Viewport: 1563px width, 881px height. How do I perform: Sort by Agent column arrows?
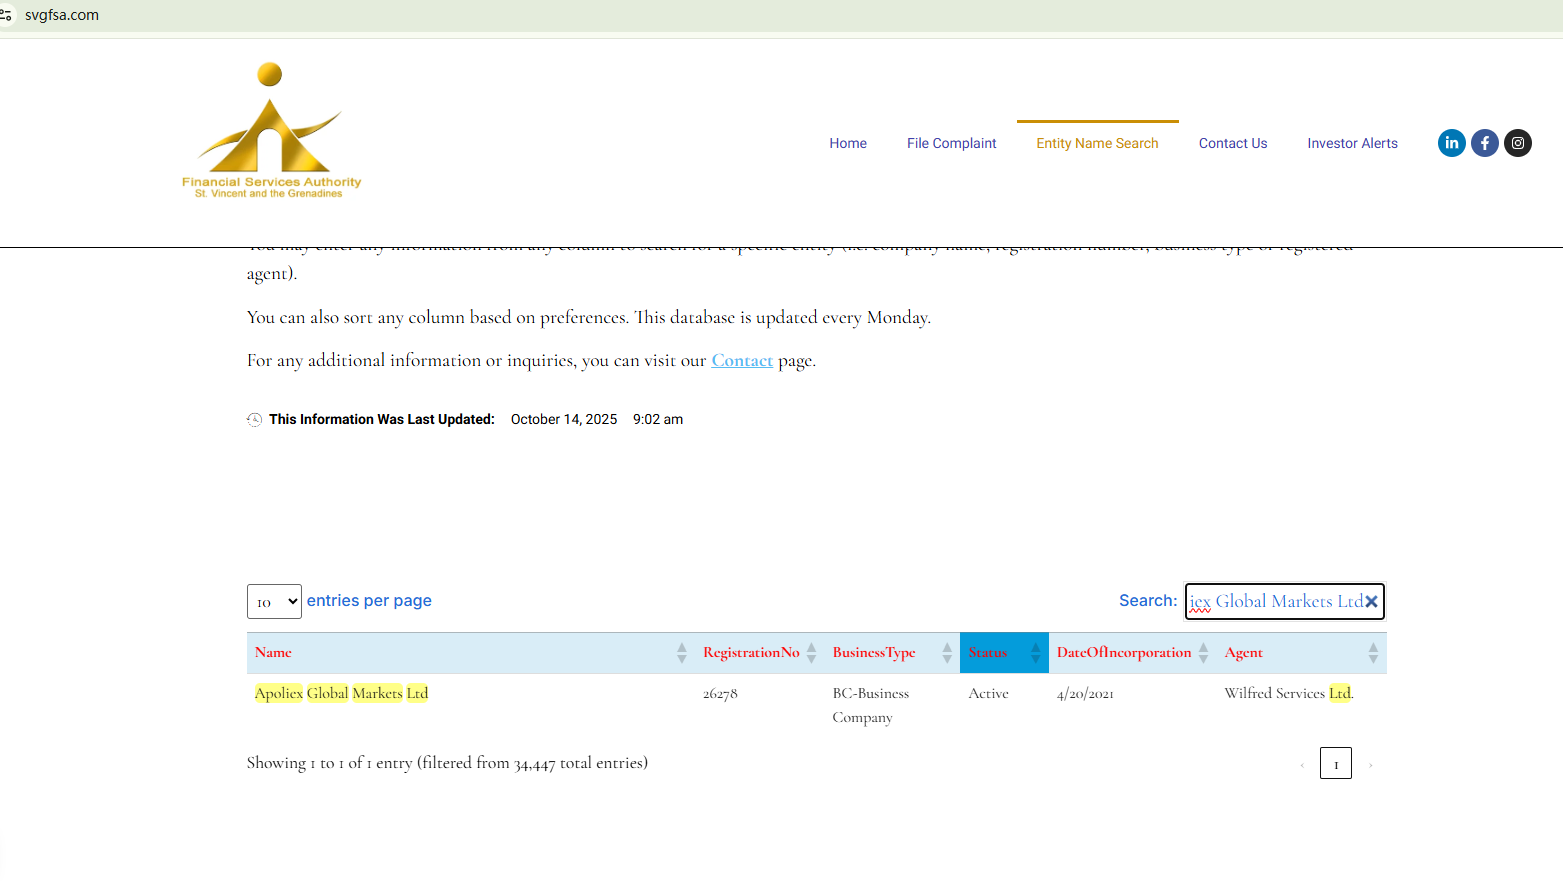pos(1373,653)
